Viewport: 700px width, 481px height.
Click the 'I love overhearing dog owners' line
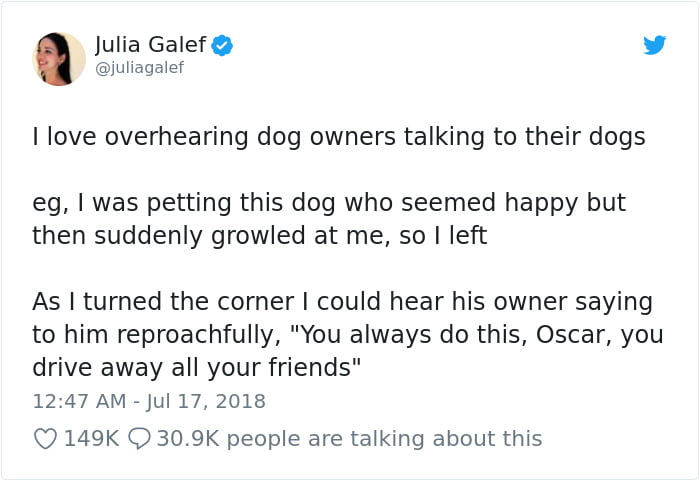339,137
